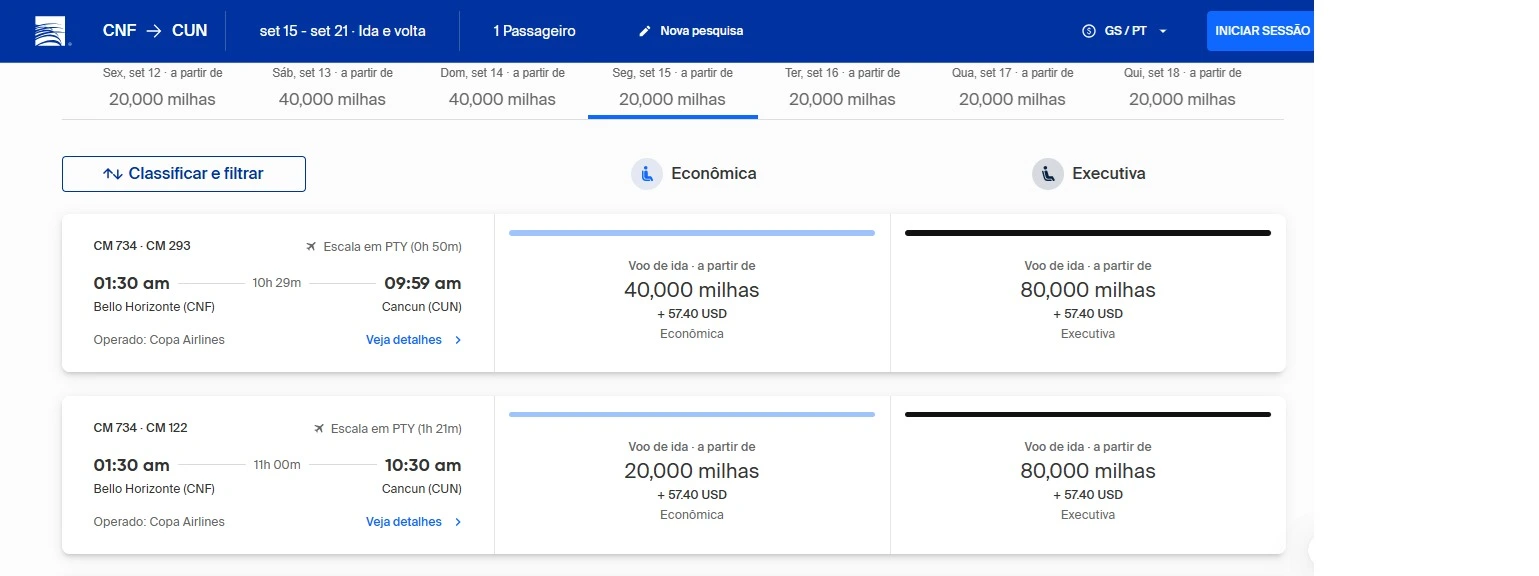Click the currency coin icon beside GS / PT
The image size is (1539, 576).
[x=1089, y=31]
